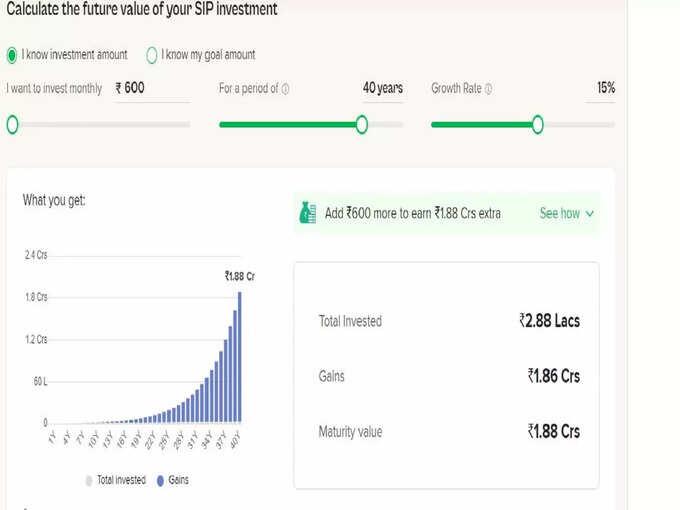Click the ₹1.88 Cr chart label

tap(239, 276)
